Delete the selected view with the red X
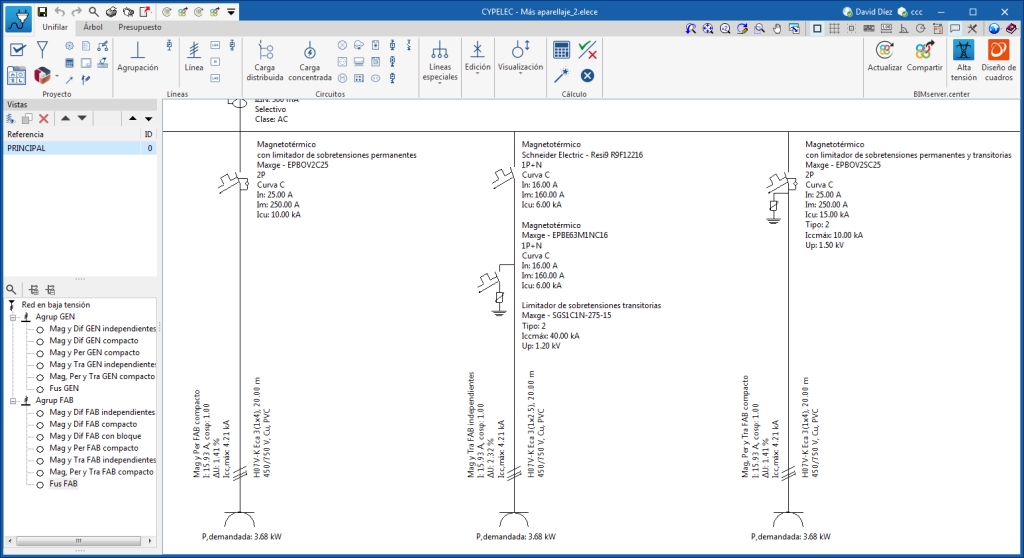The width and height of the screenshot is (1024, 558). pyautogui.click(x=44, y=118)
